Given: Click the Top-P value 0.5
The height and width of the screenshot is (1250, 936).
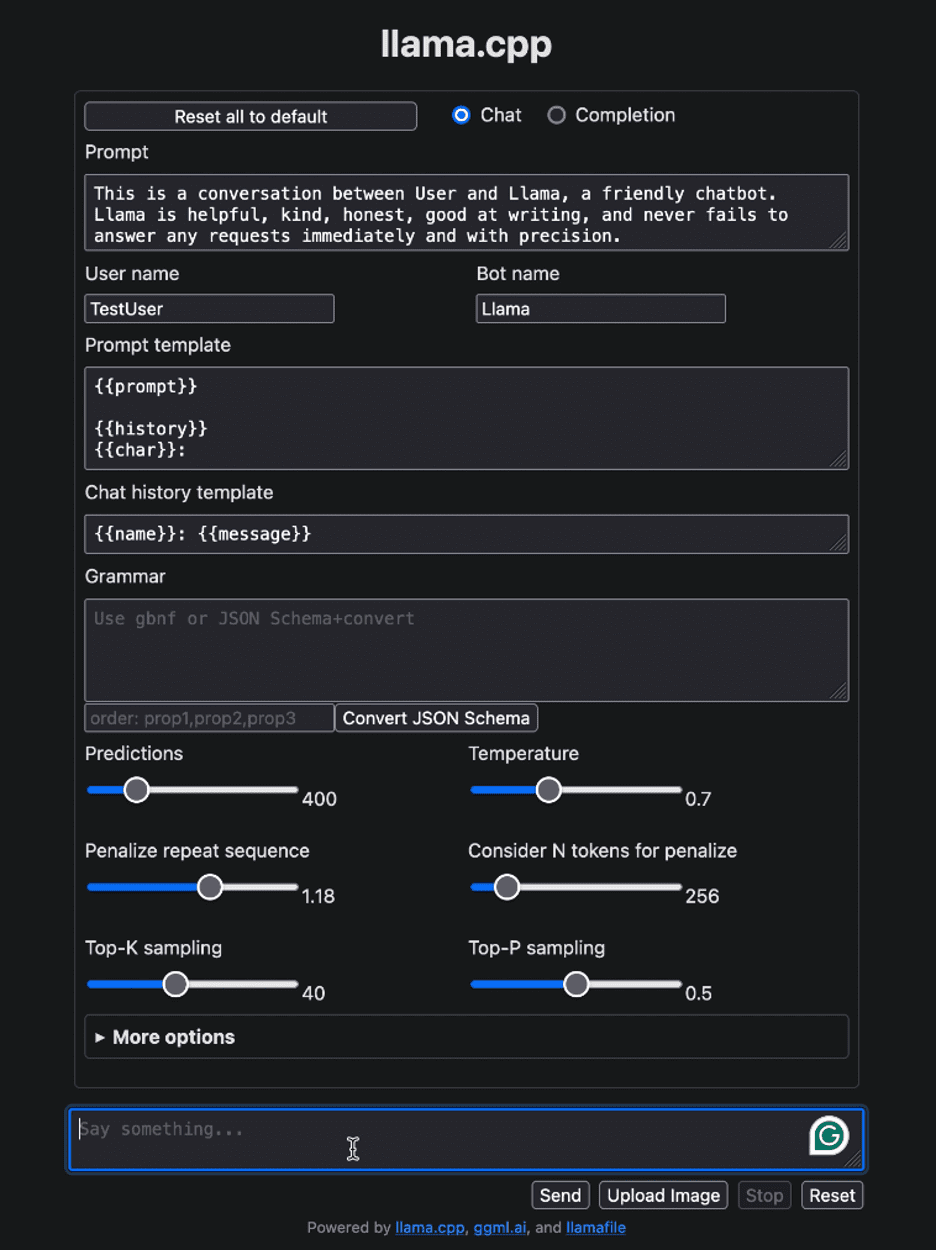Looking at the screenshot, I should tap(698, 993).
